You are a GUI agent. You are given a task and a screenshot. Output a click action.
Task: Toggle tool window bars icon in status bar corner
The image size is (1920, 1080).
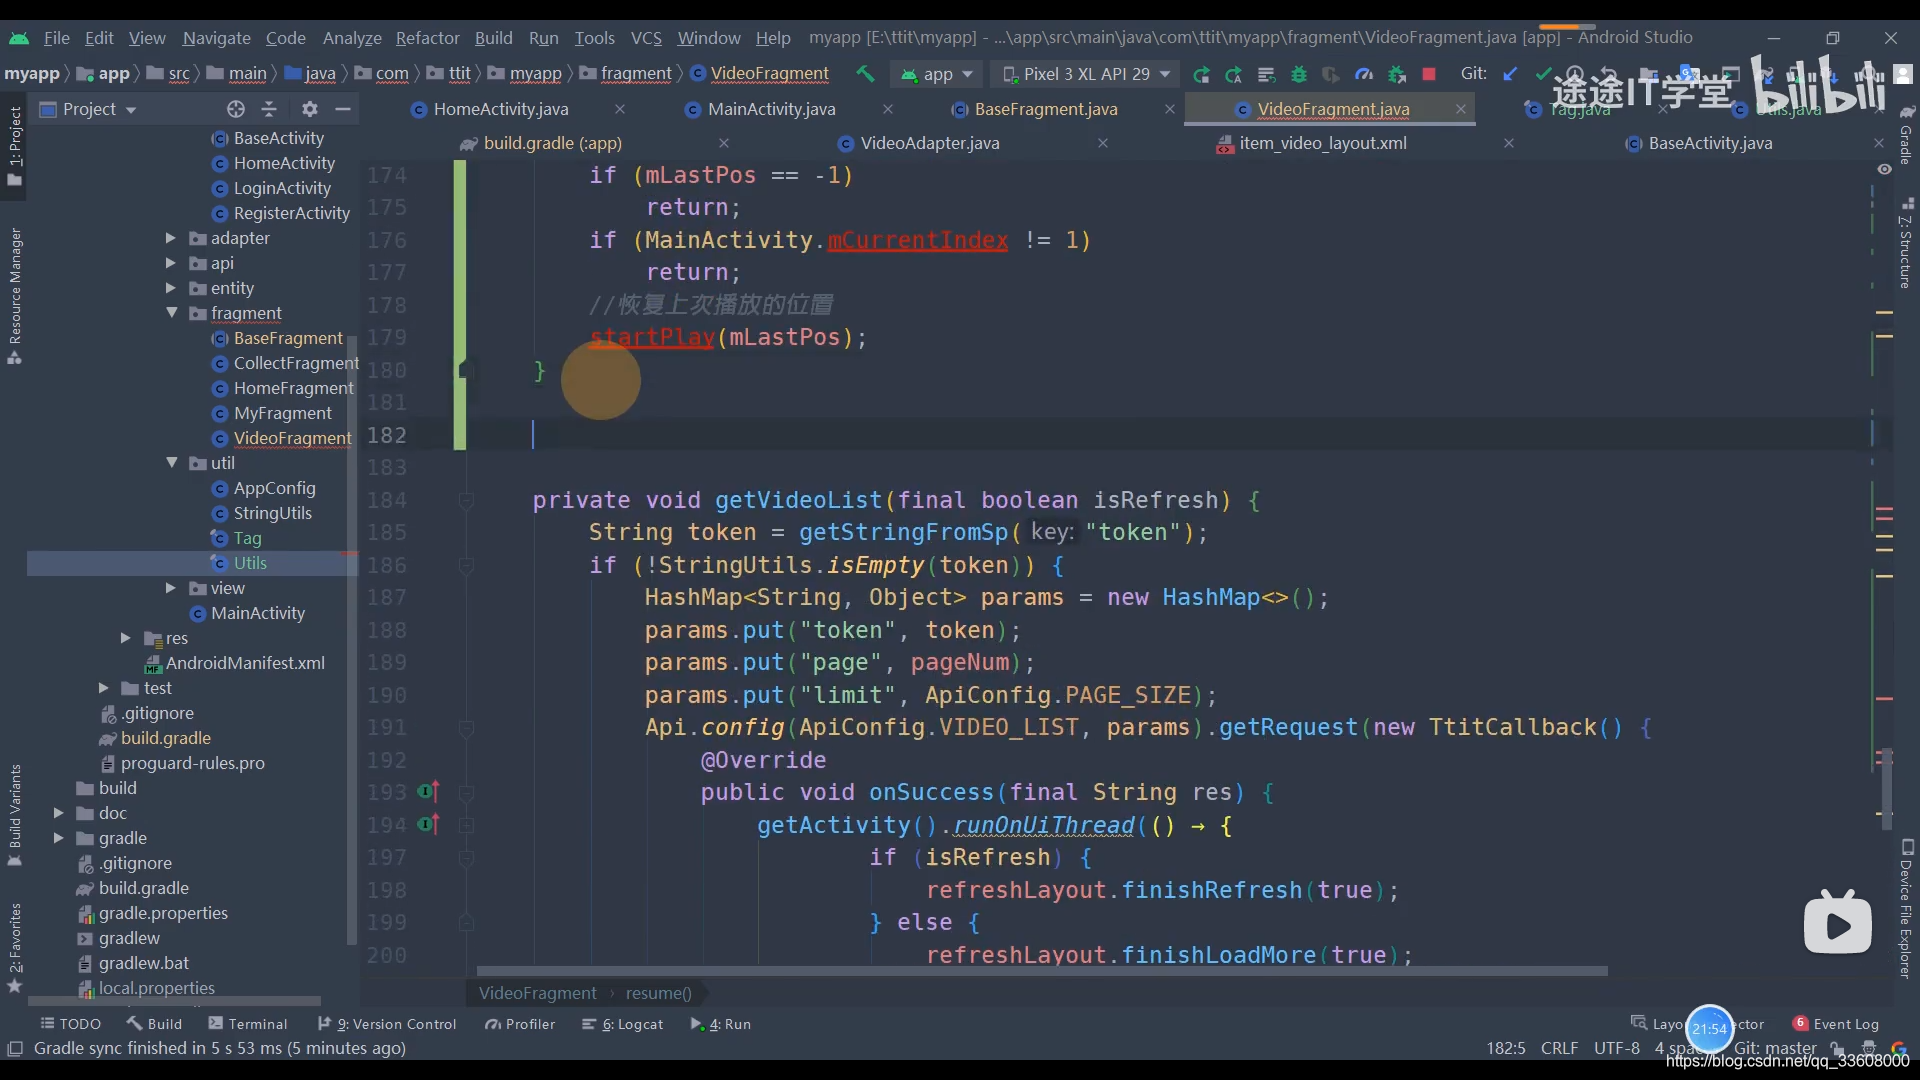[15, 1048]
